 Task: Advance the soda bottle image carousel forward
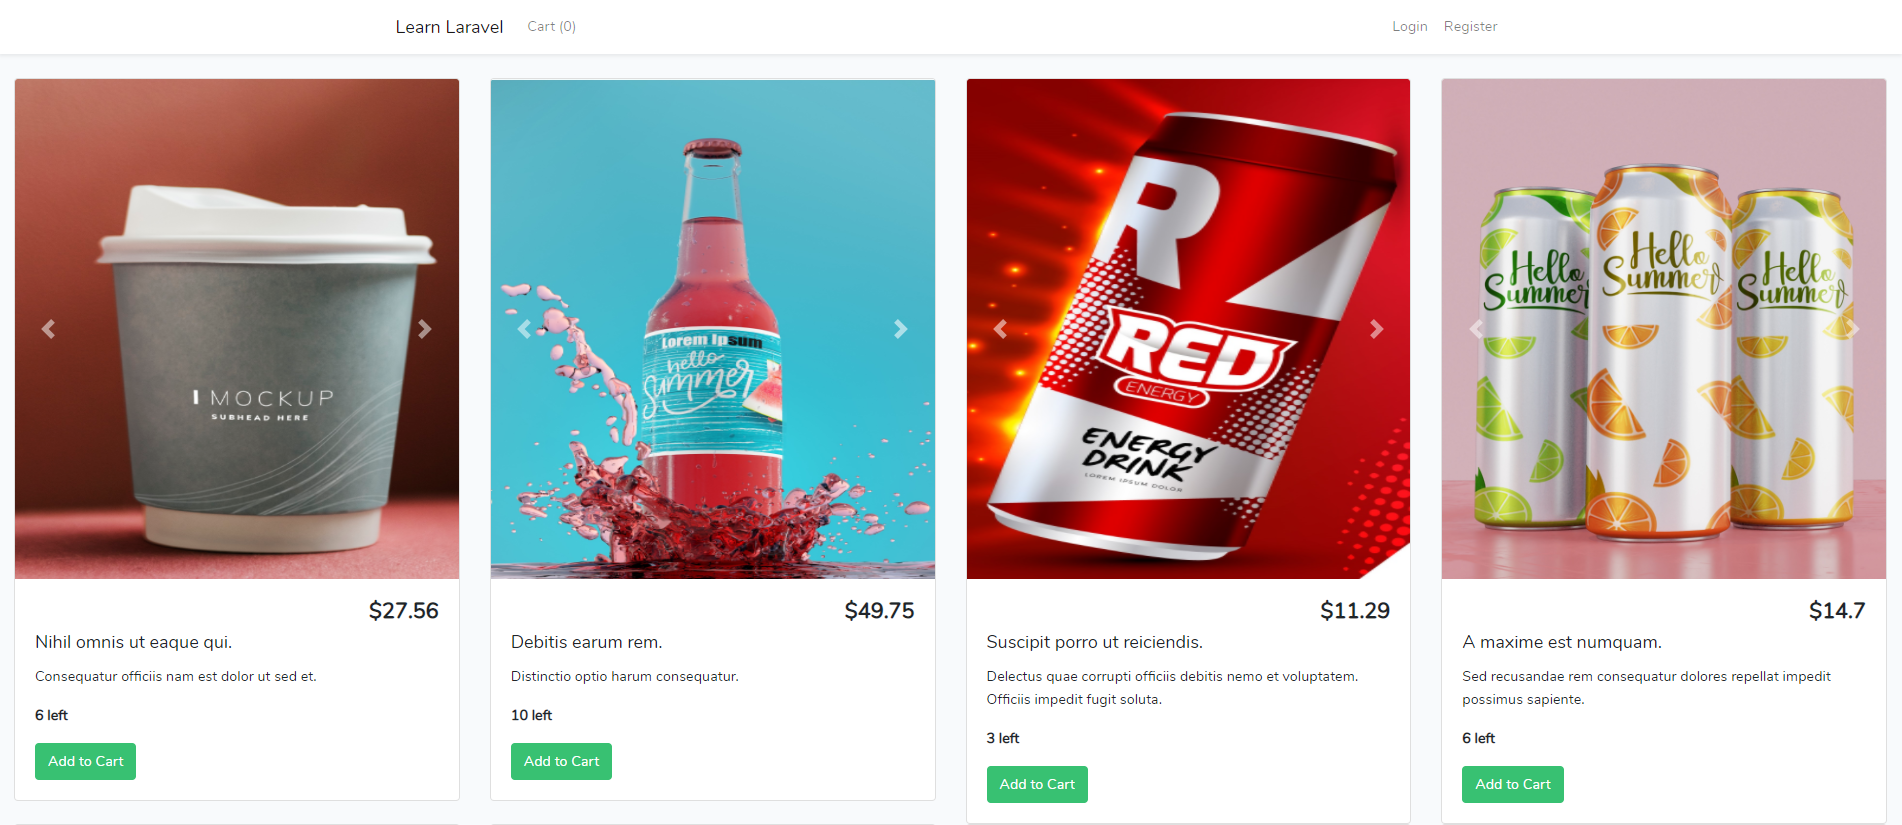click(x=901, y=329)
